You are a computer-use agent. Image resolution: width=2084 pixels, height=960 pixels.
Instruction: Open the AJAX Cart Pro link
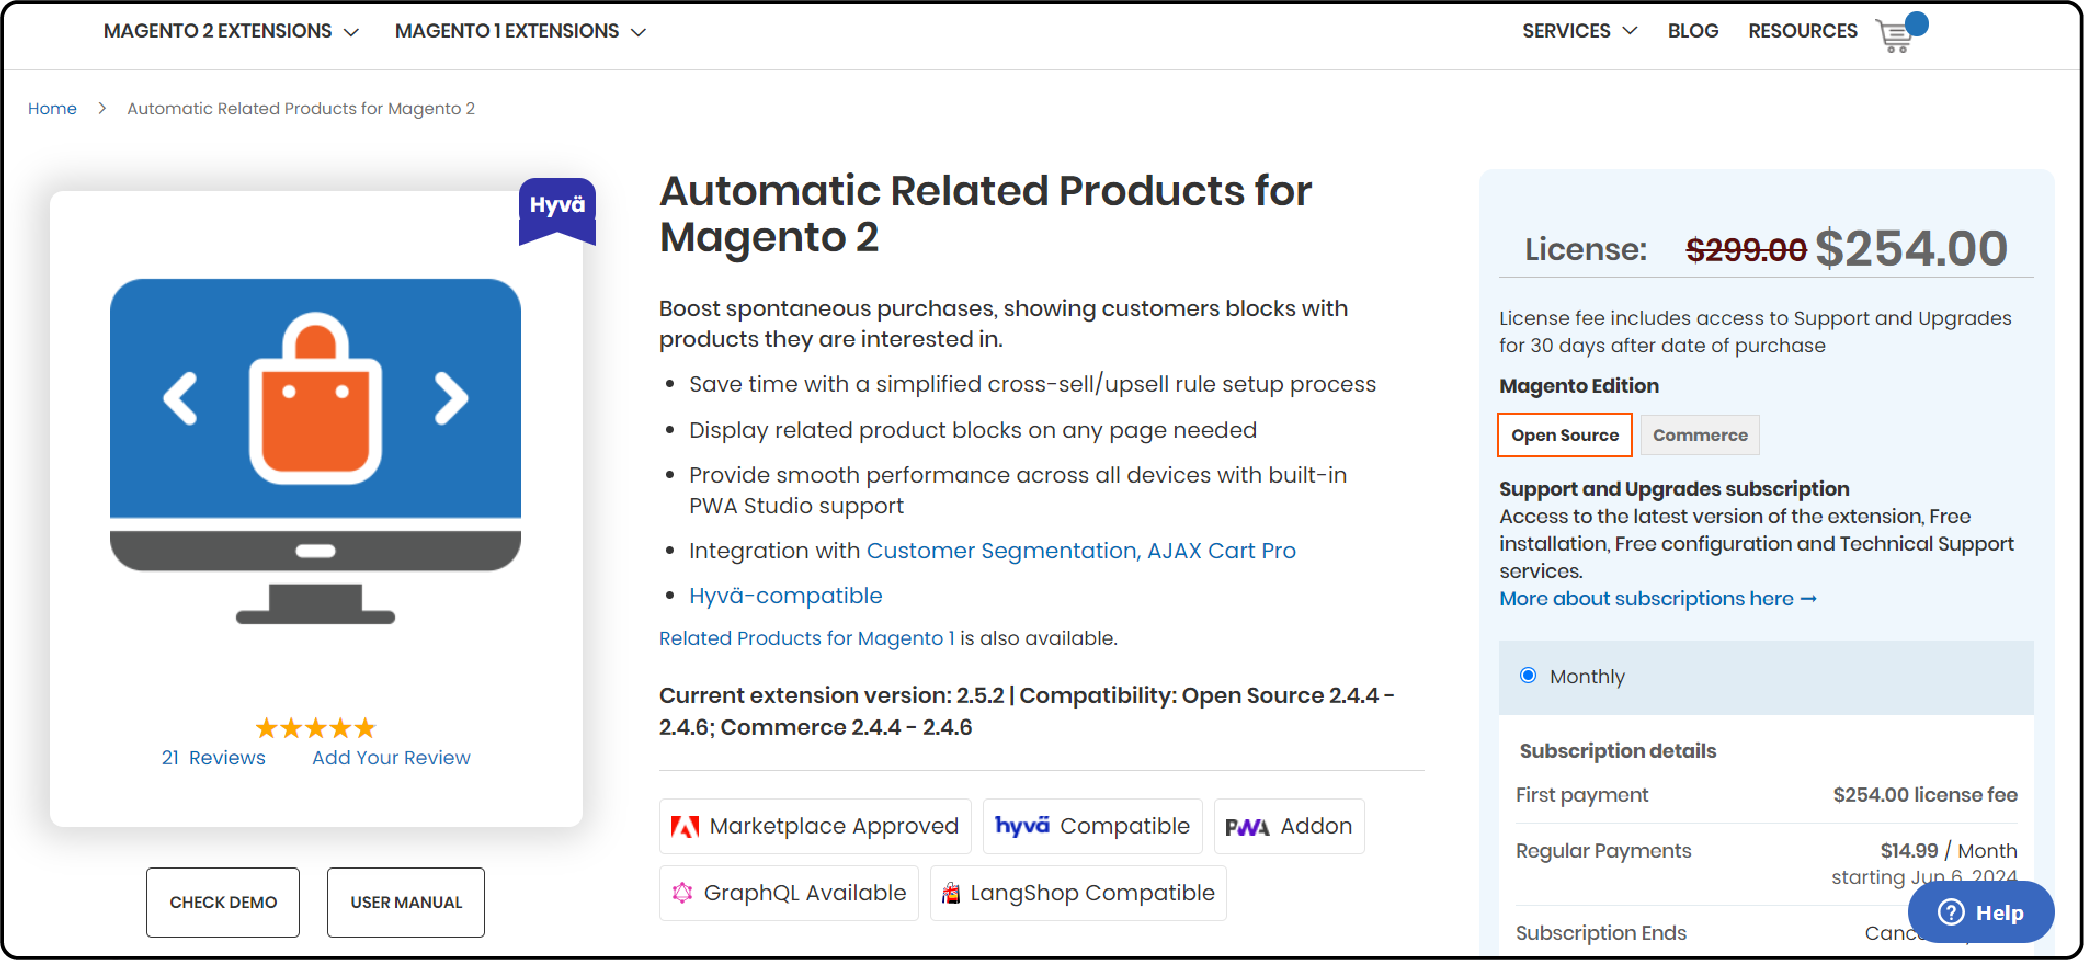(1221, 550)
